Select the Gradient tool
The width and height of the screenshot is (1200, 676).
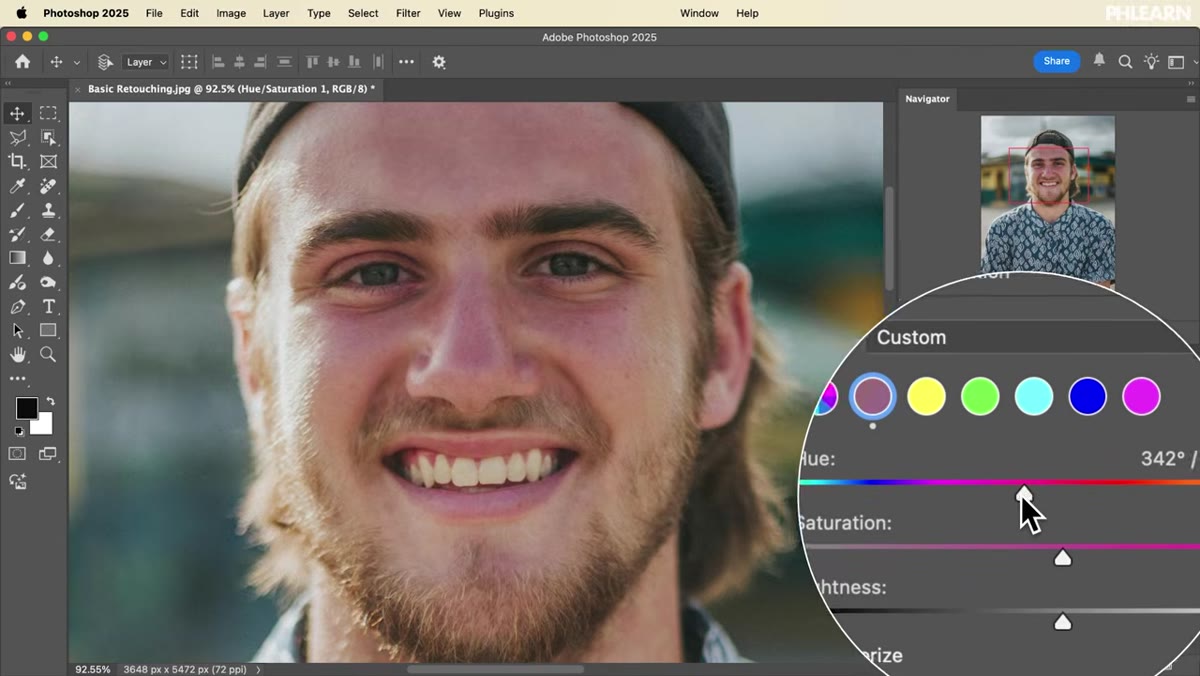(x=17, y=258)
